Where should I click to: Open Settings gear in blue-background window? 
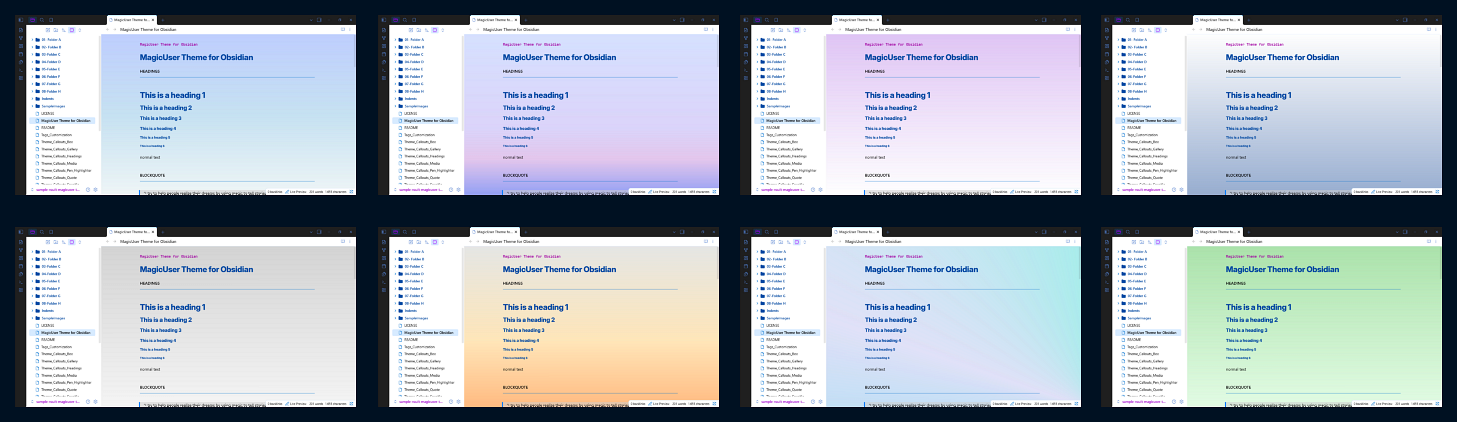click(95, 189)
